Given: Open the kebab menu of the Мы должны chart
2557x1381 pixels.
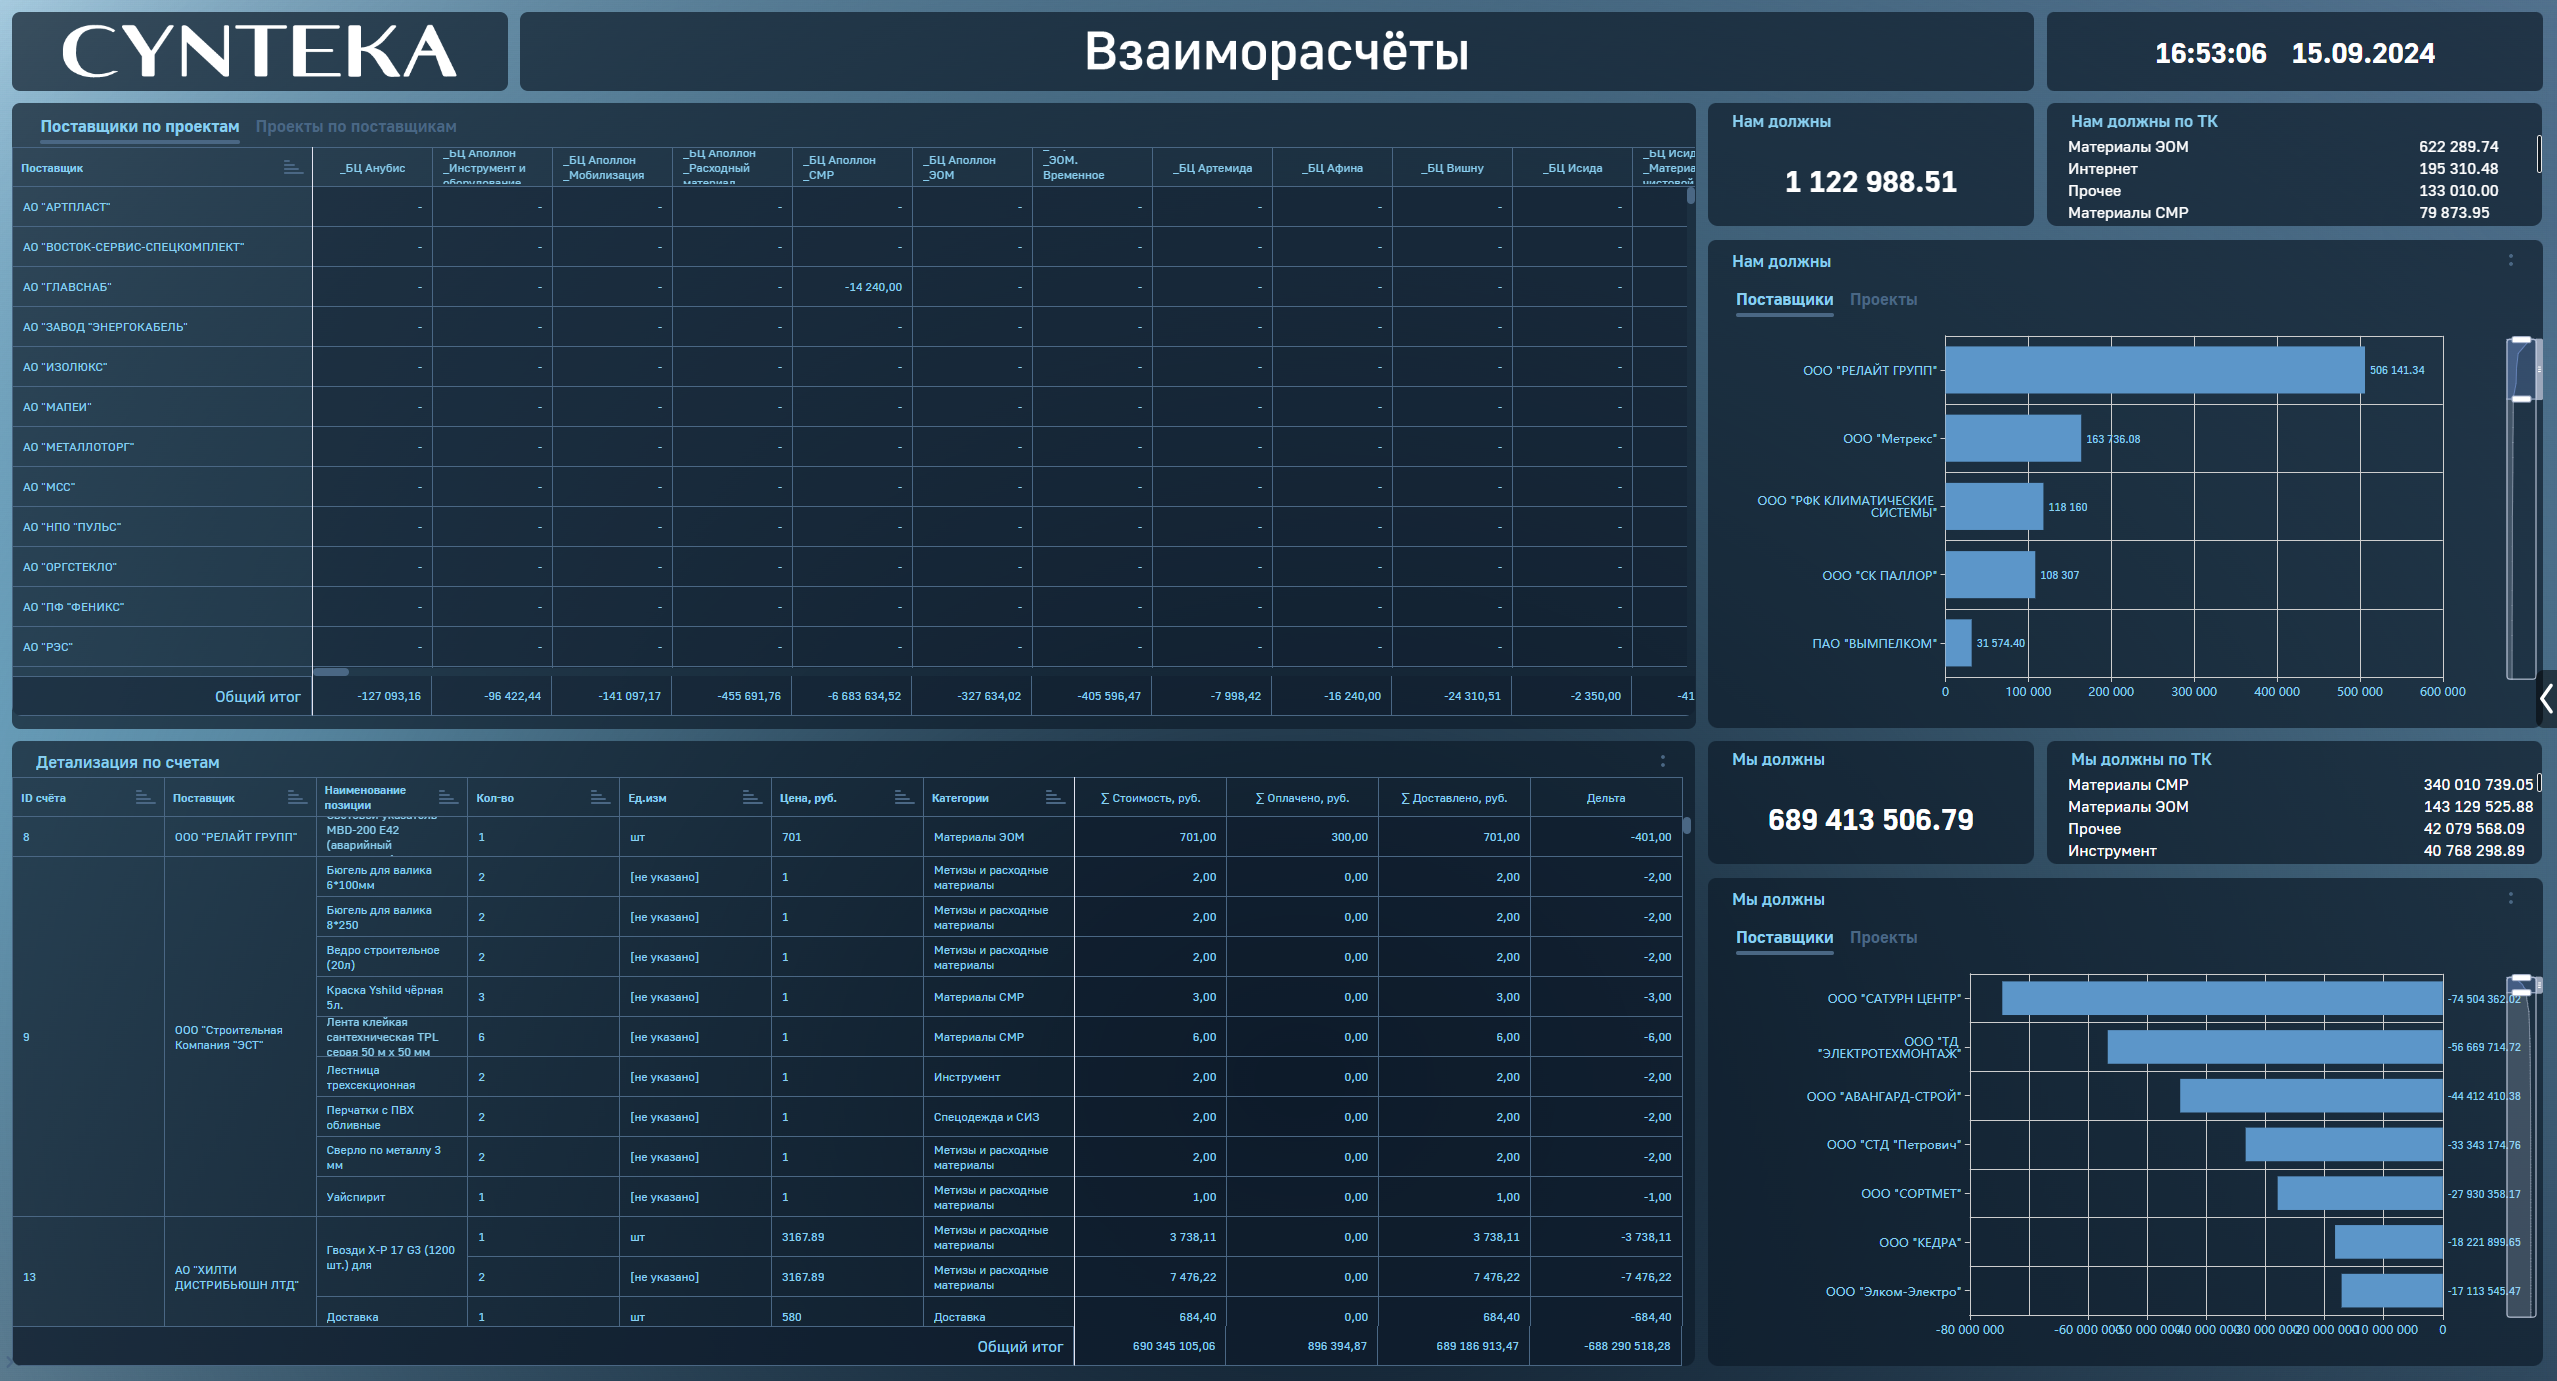Looking at the screenshot, I should (2510, 899).
